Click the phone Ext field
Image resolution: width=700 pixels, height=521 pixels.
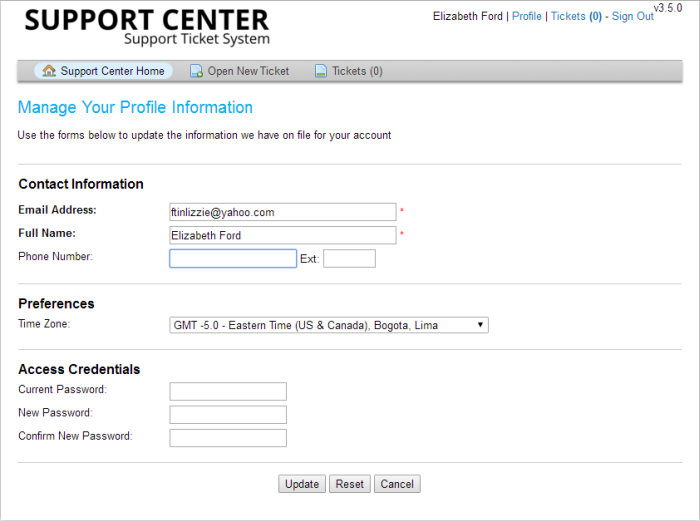coord(349,258)
